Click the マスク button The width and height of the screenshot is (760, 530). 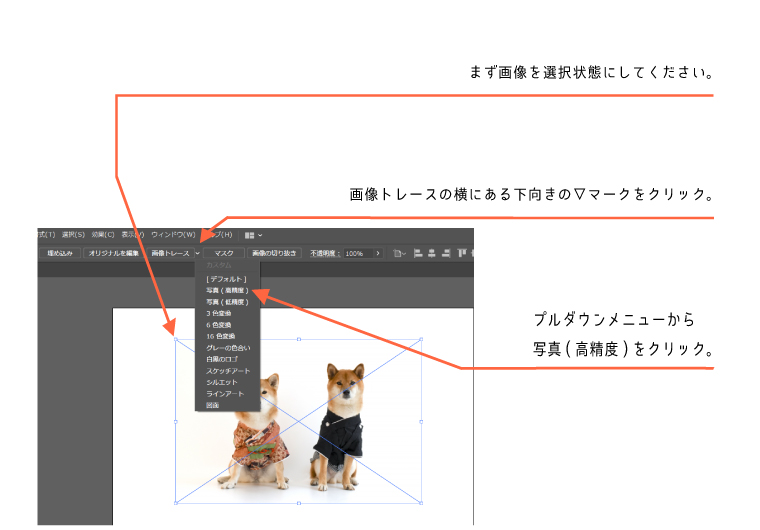tap(224, 253)
